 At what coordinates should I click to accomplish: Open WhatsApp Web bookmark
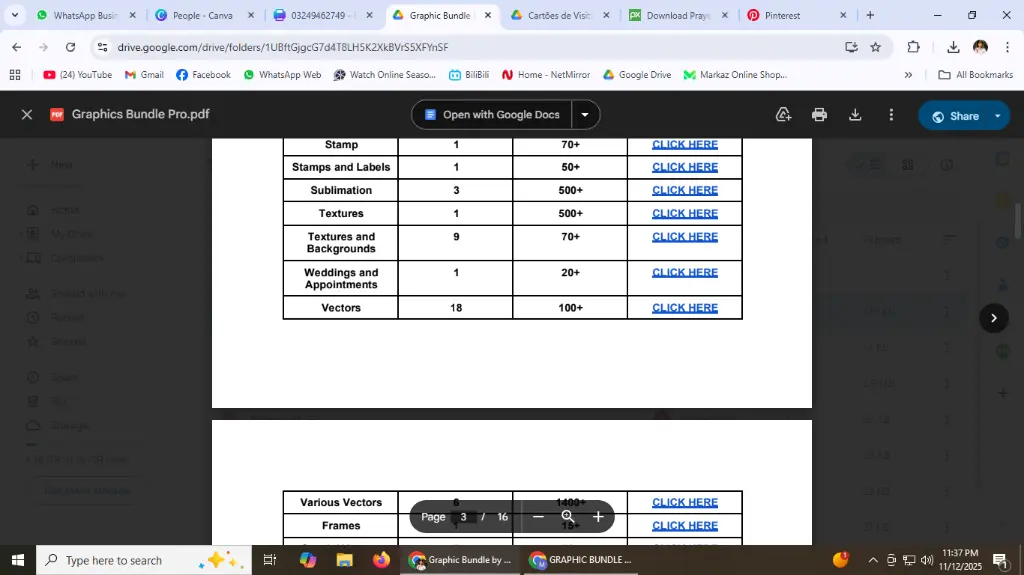click(x=282, y=75)
